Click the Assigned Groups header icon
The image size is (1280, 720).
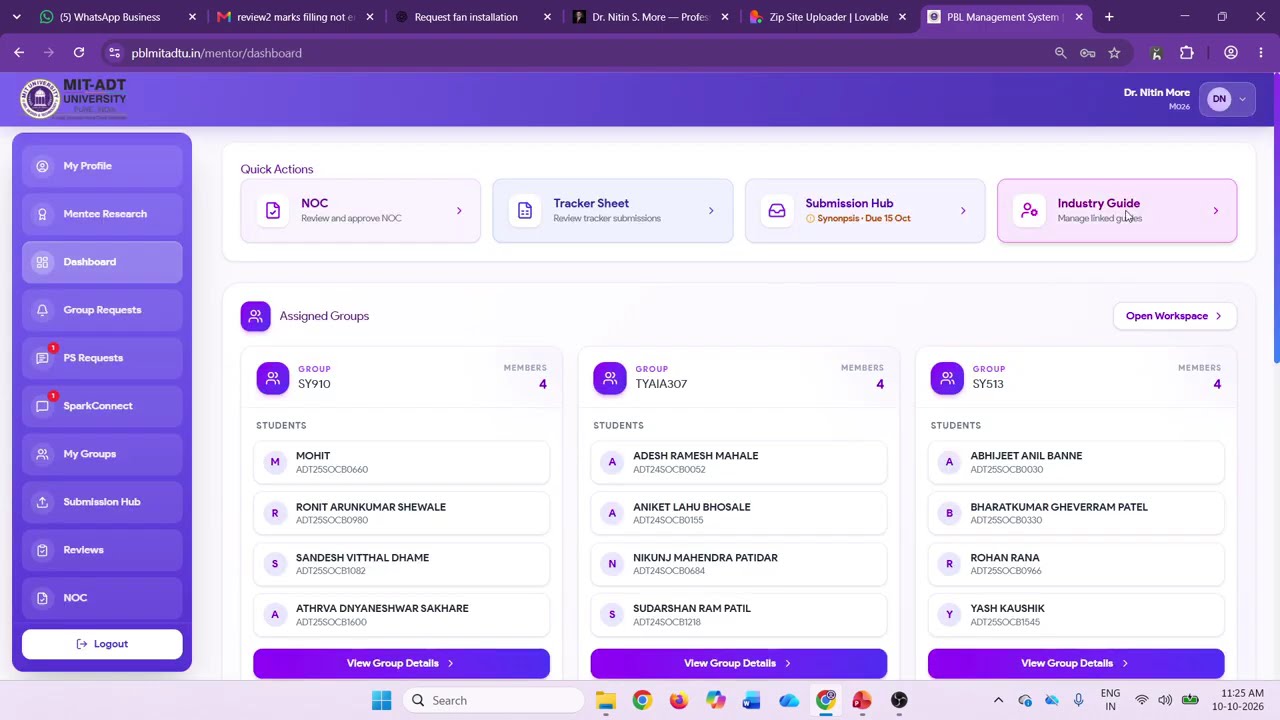[x=255, y=316]
